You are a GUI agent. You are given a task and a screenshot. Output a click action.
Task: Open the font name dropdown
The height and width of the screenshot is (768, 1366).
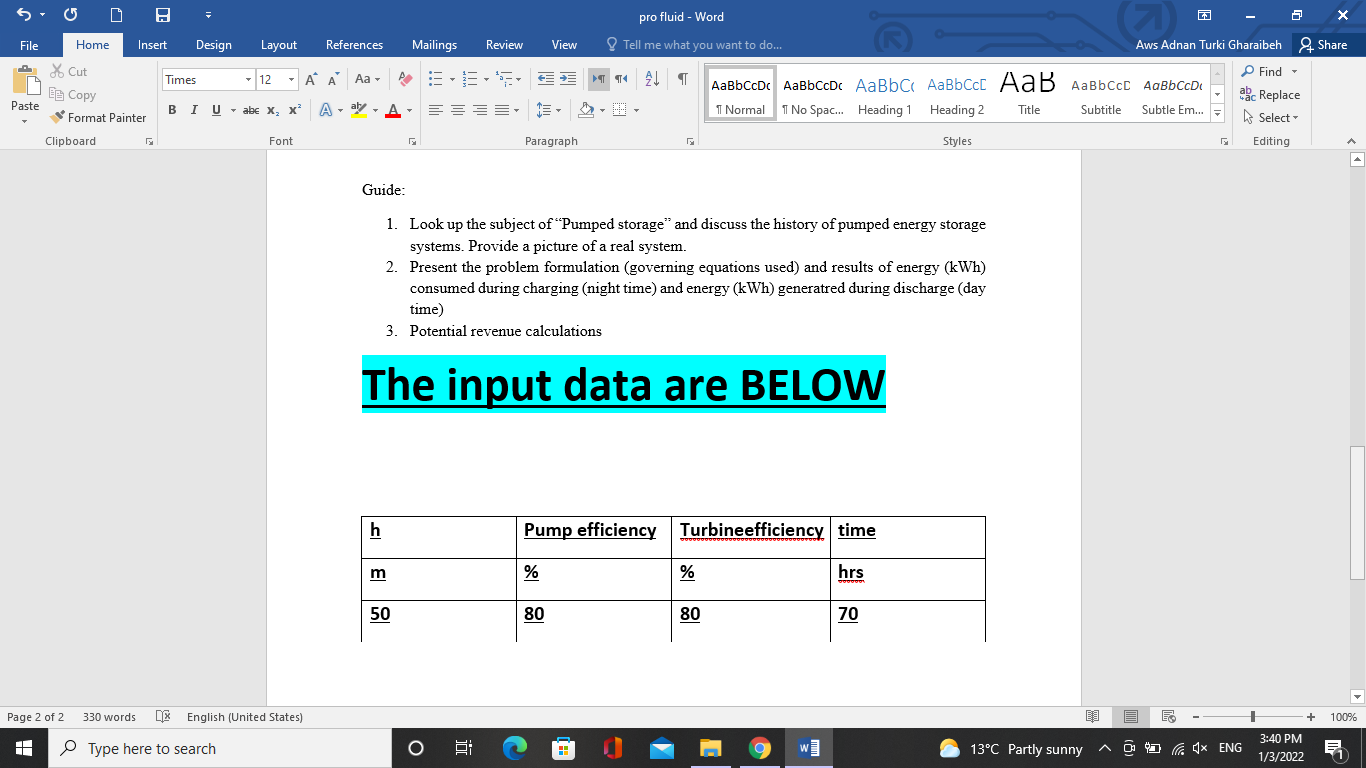click(246, 79)
